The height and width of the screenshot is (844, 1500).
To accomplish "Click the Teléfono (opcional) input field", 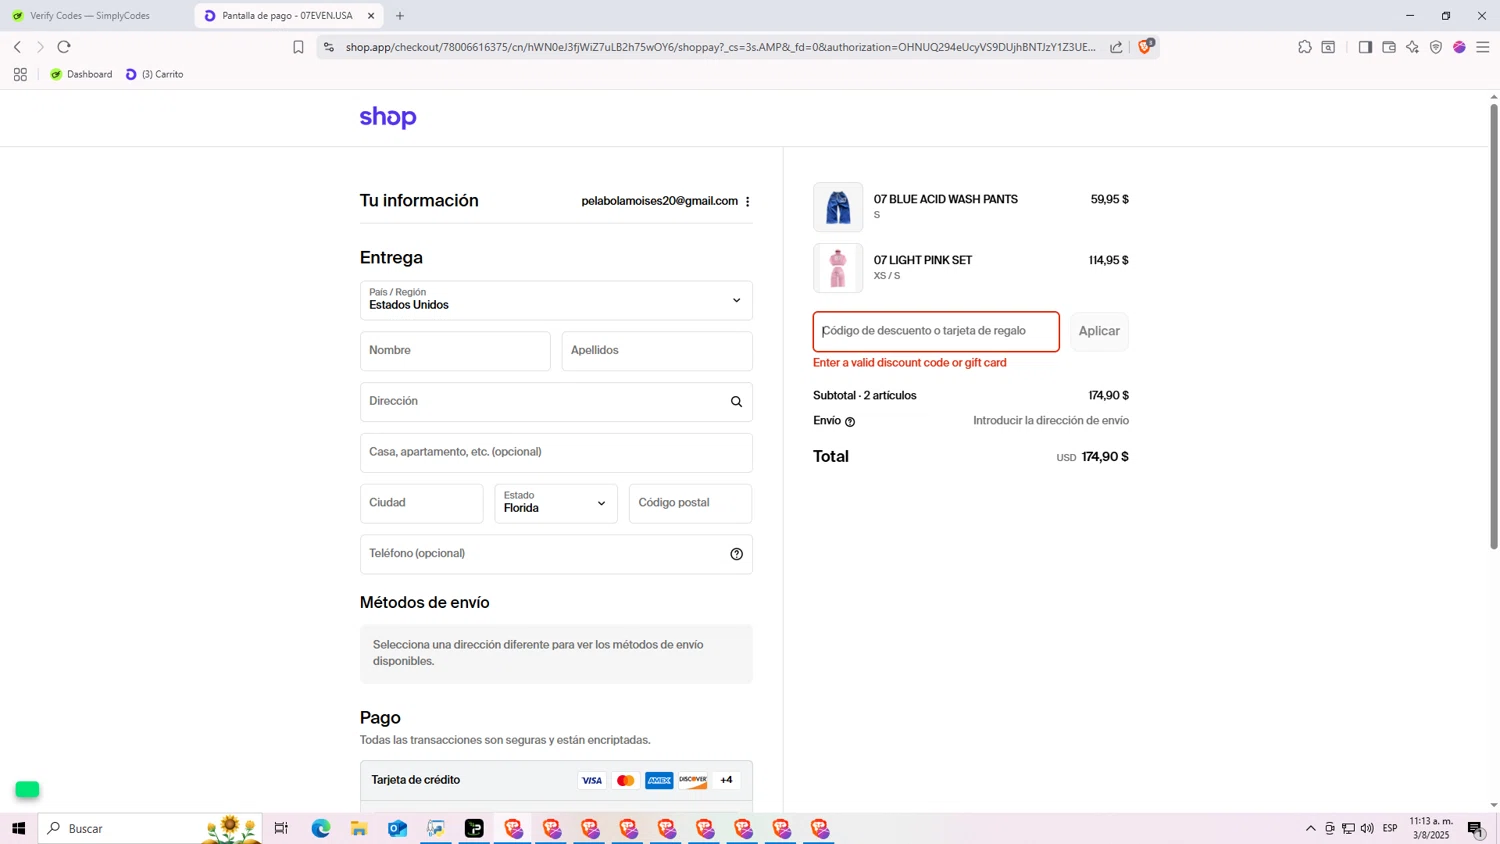I will (x=556, y=554).
